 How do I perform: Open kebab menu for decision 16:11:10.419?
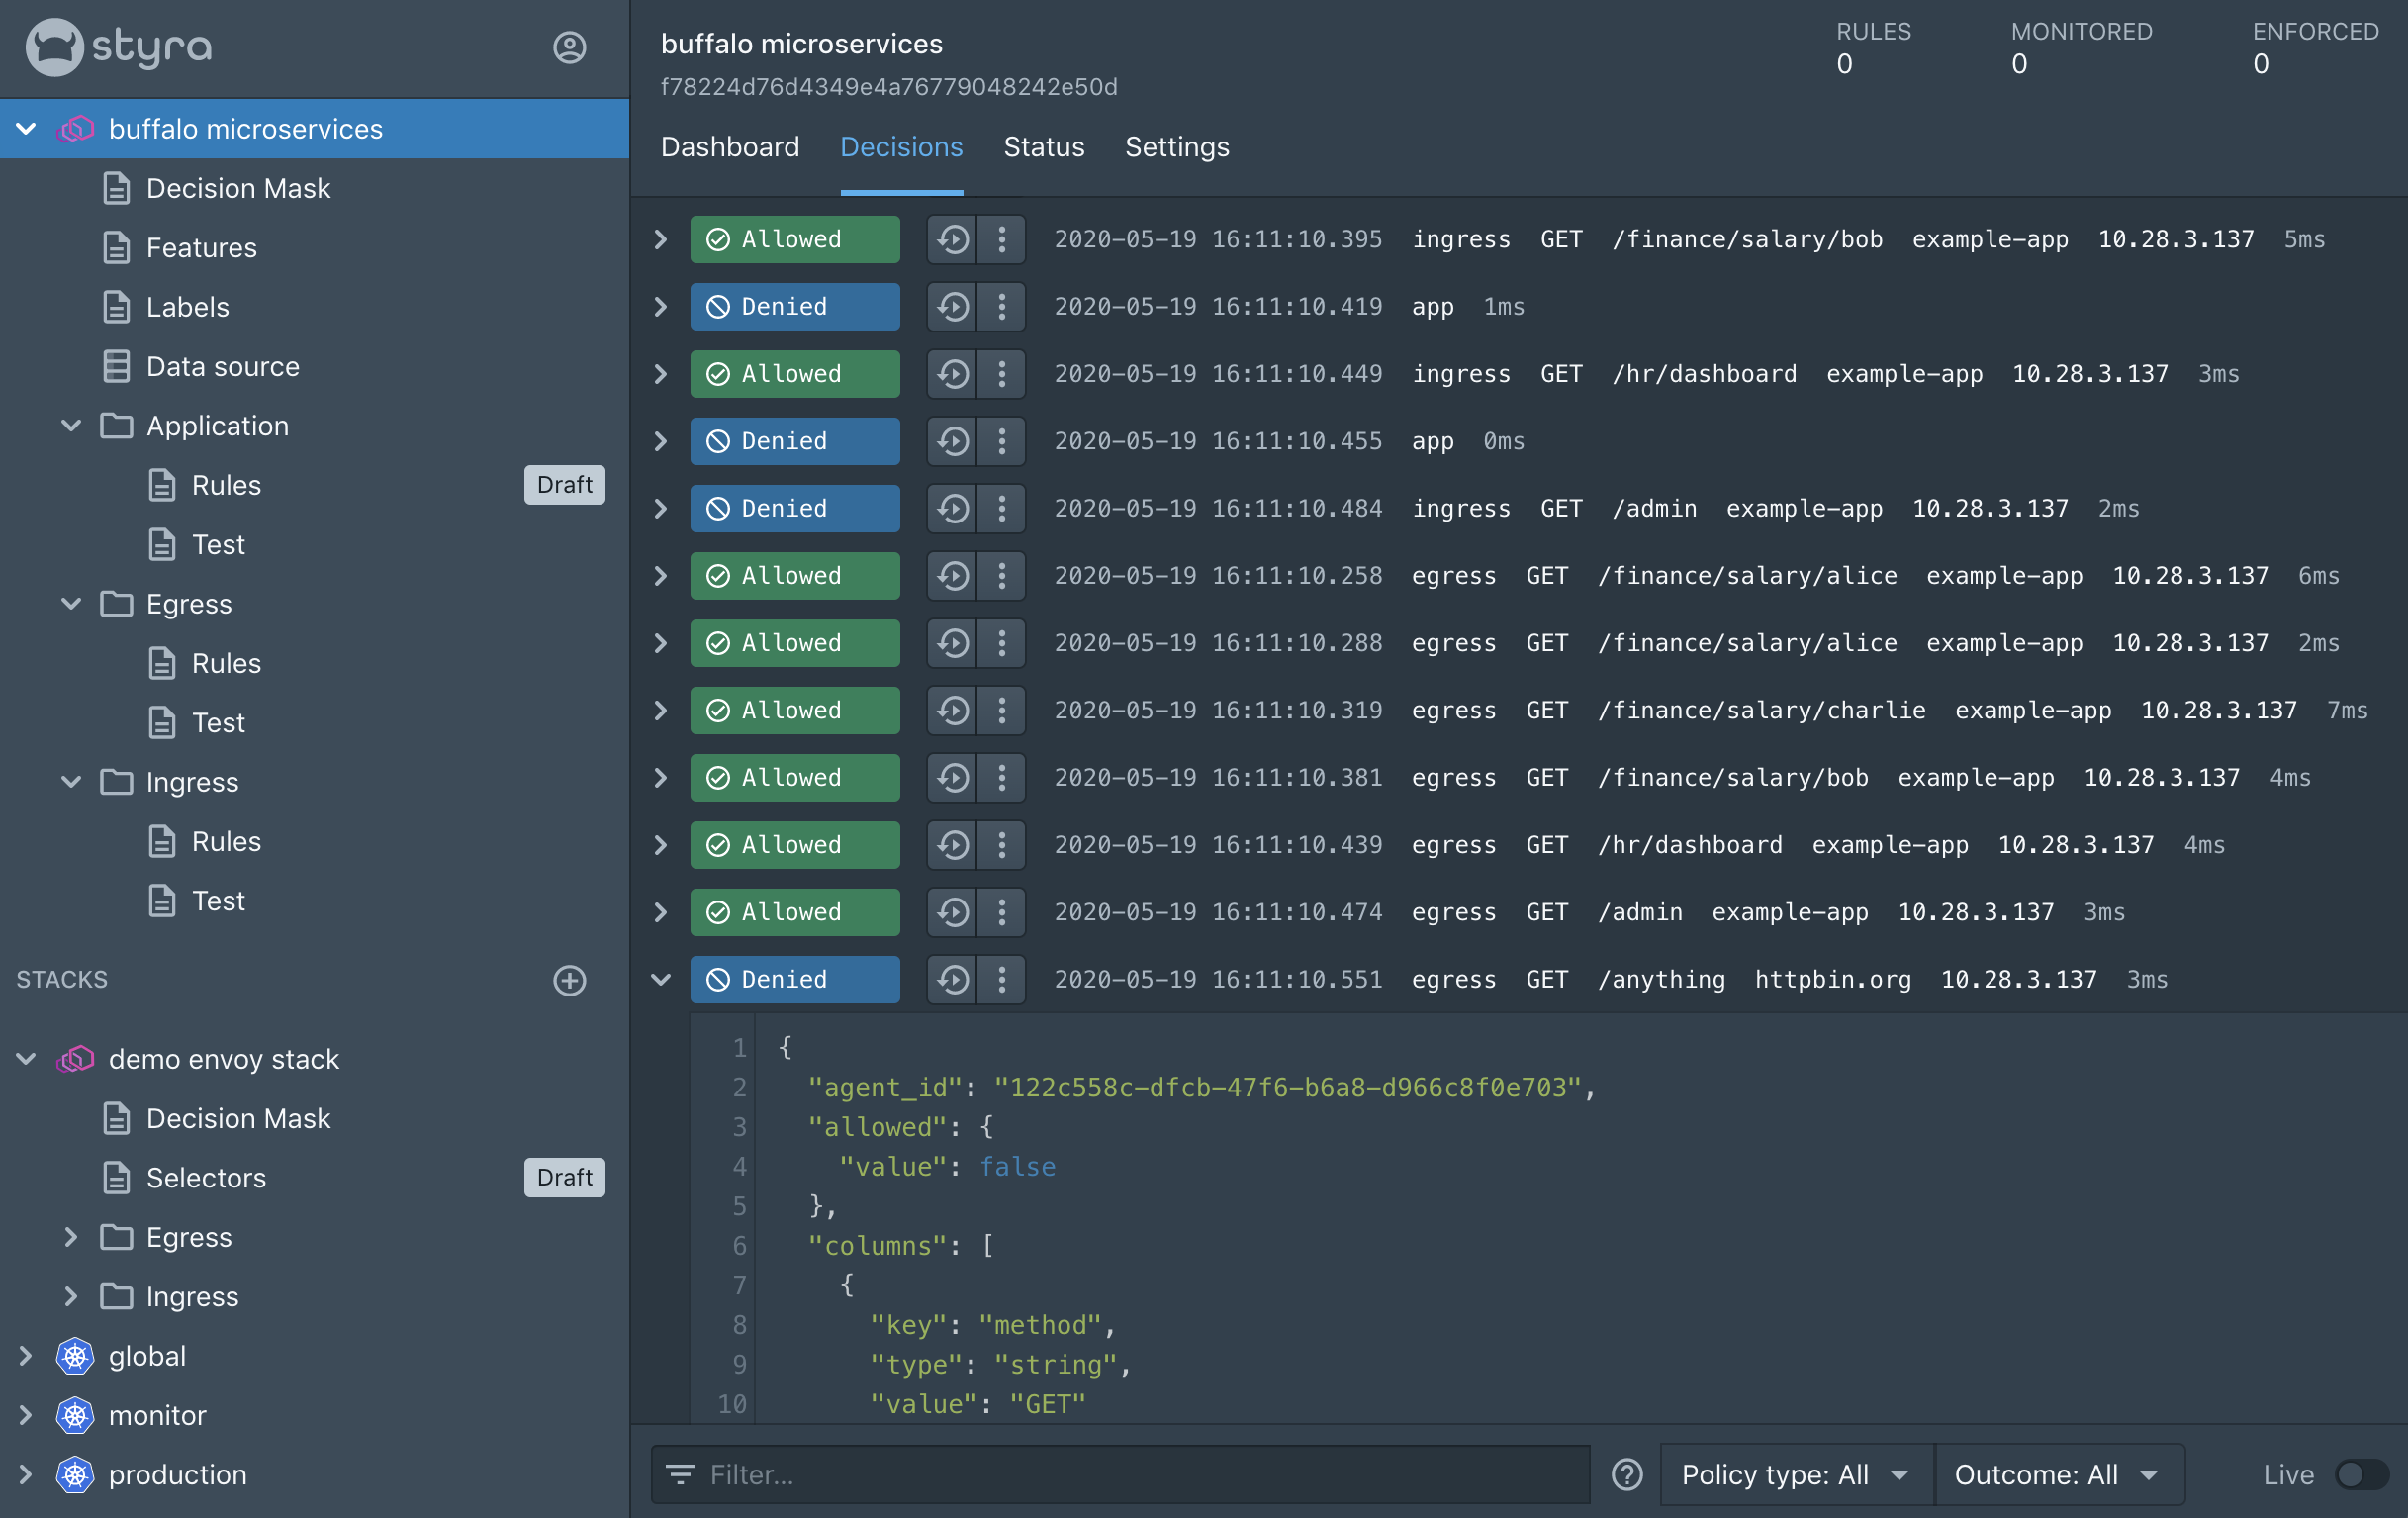tap(1001, 306)
